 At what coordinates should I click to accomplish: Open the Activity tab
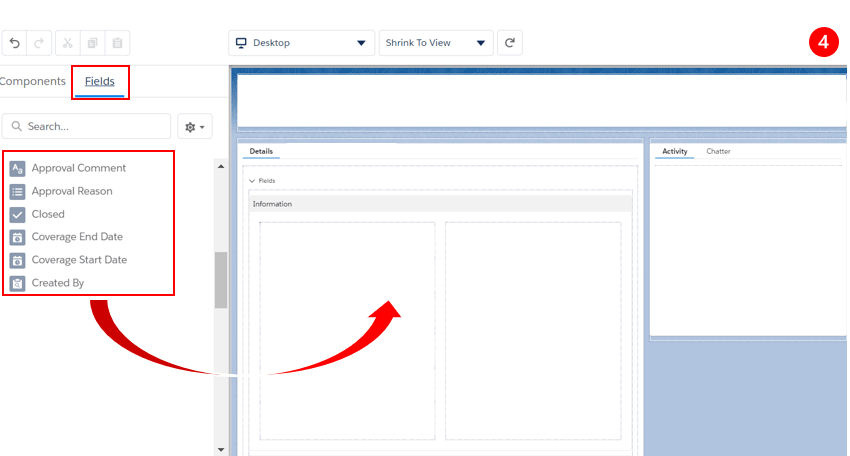pyautogui.click(x=674, y=151)
